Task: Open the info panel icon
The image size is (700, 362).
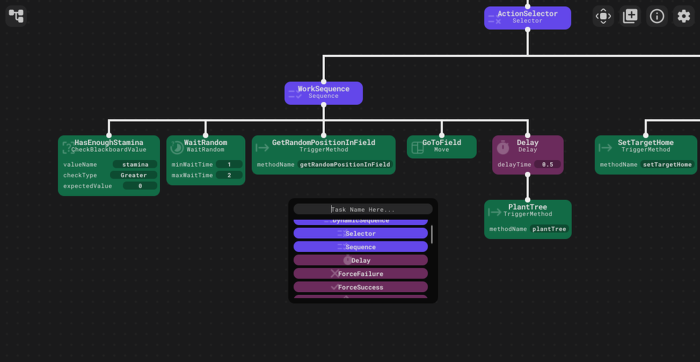Action: (657, 17)
